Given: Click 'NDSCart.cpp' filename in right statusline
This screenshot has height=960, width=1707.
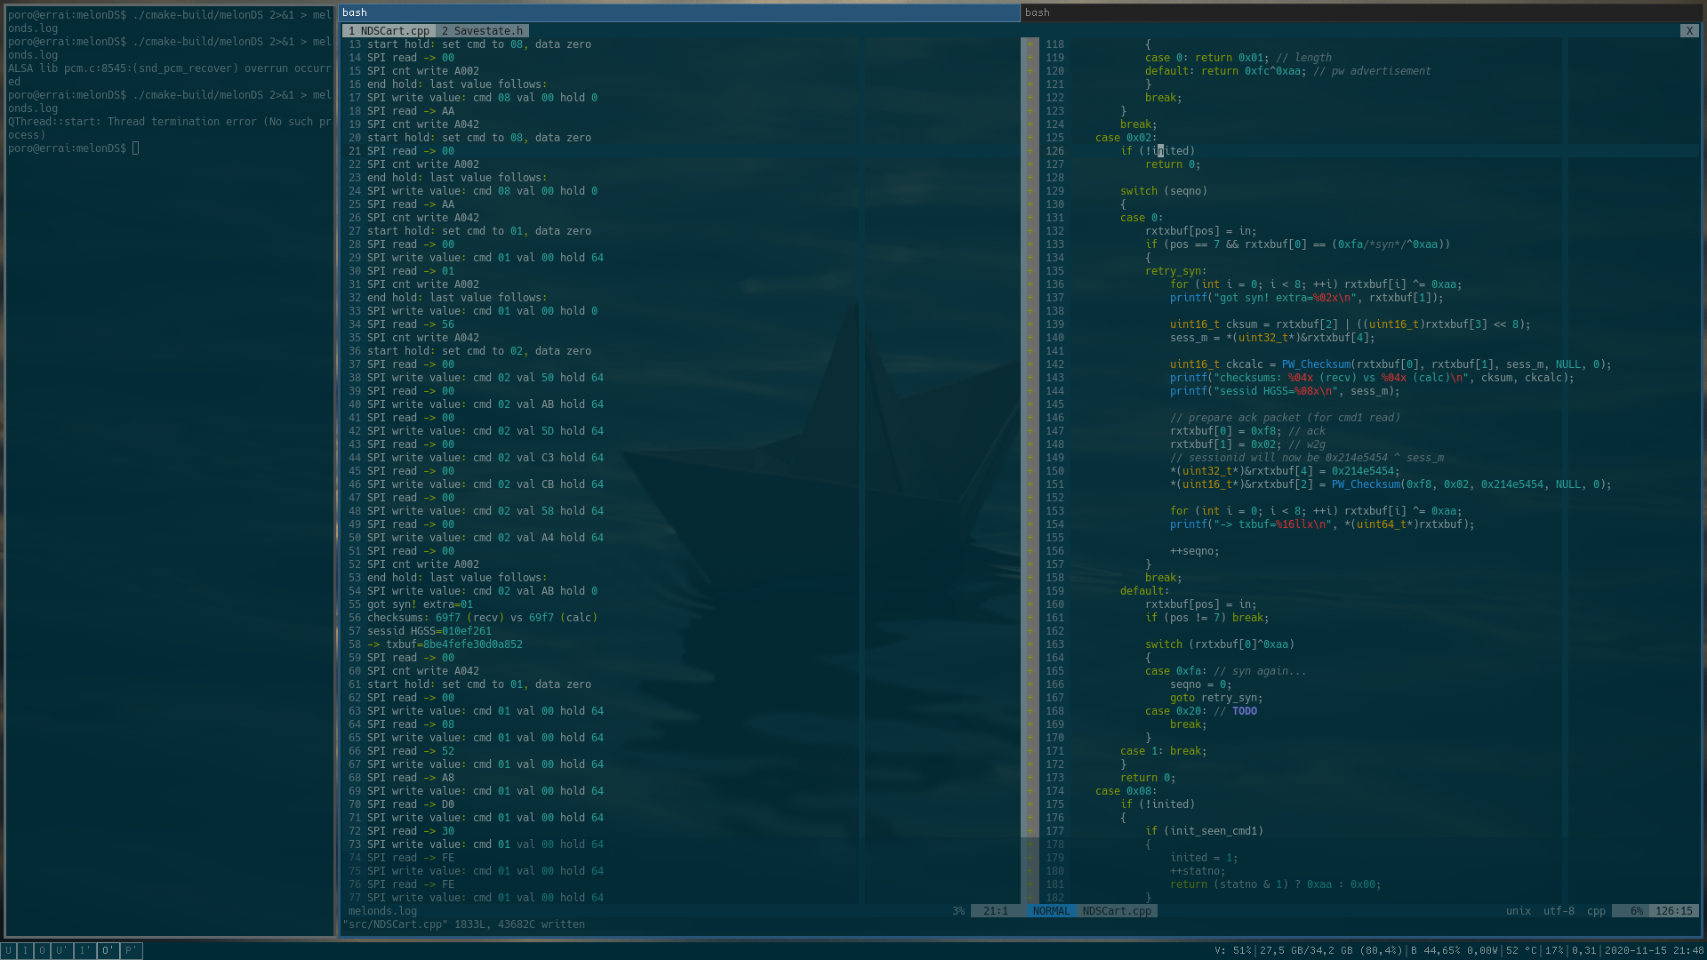Looking at the screenshot, I should click(1116, 911).
